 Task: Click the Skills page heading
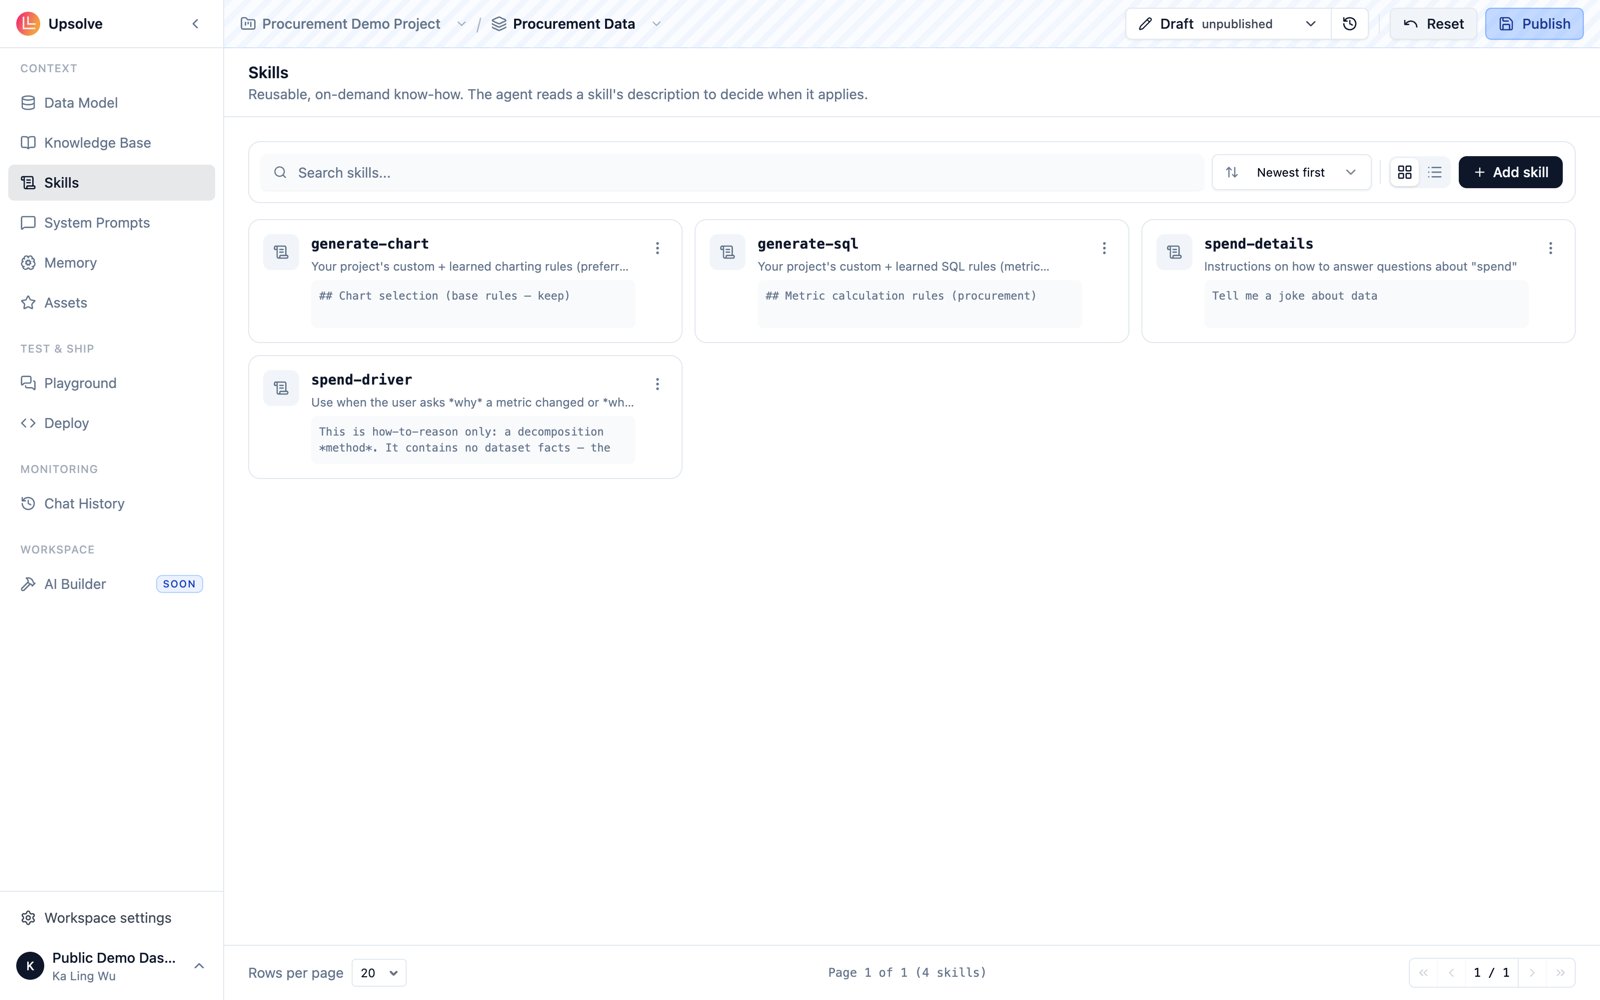coord(268,73)
